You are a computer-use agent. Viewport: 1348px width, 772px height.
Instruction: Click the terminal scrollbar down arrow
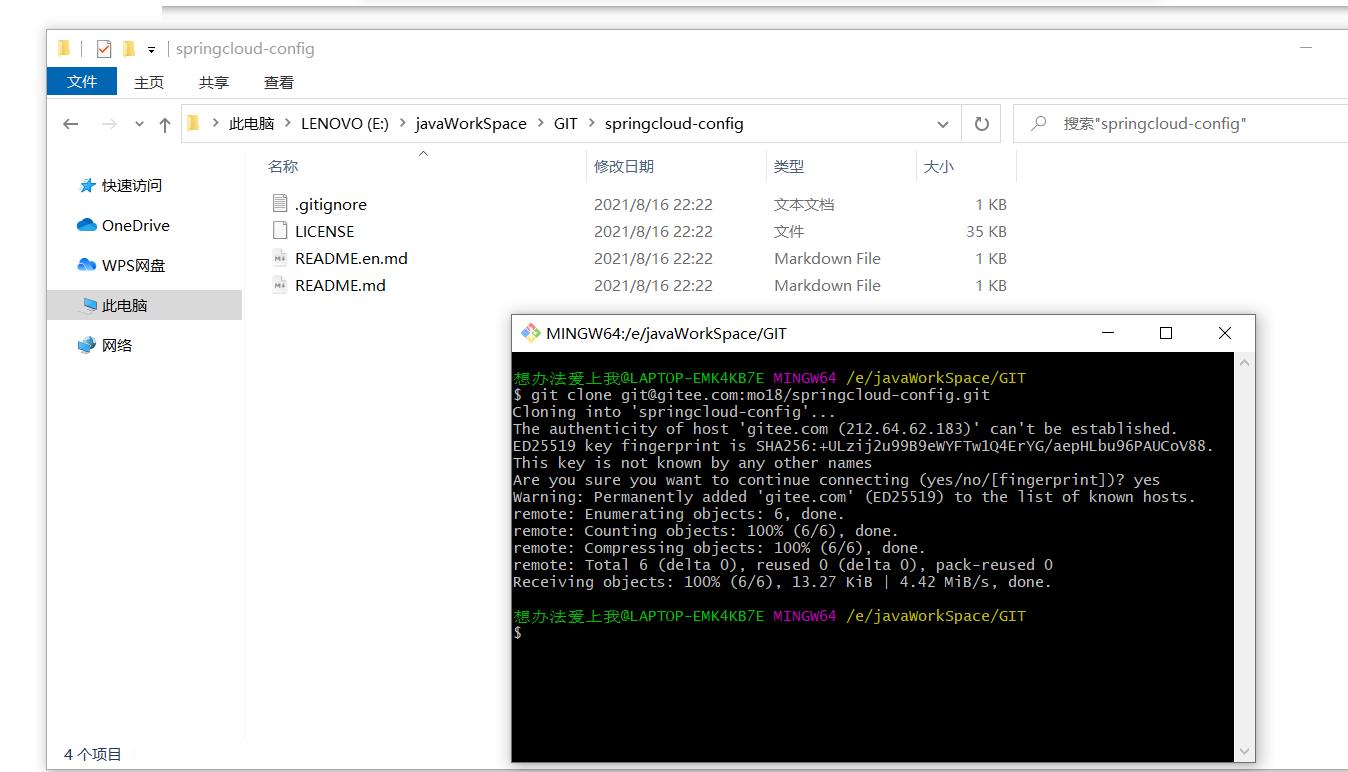point(1245,751)
